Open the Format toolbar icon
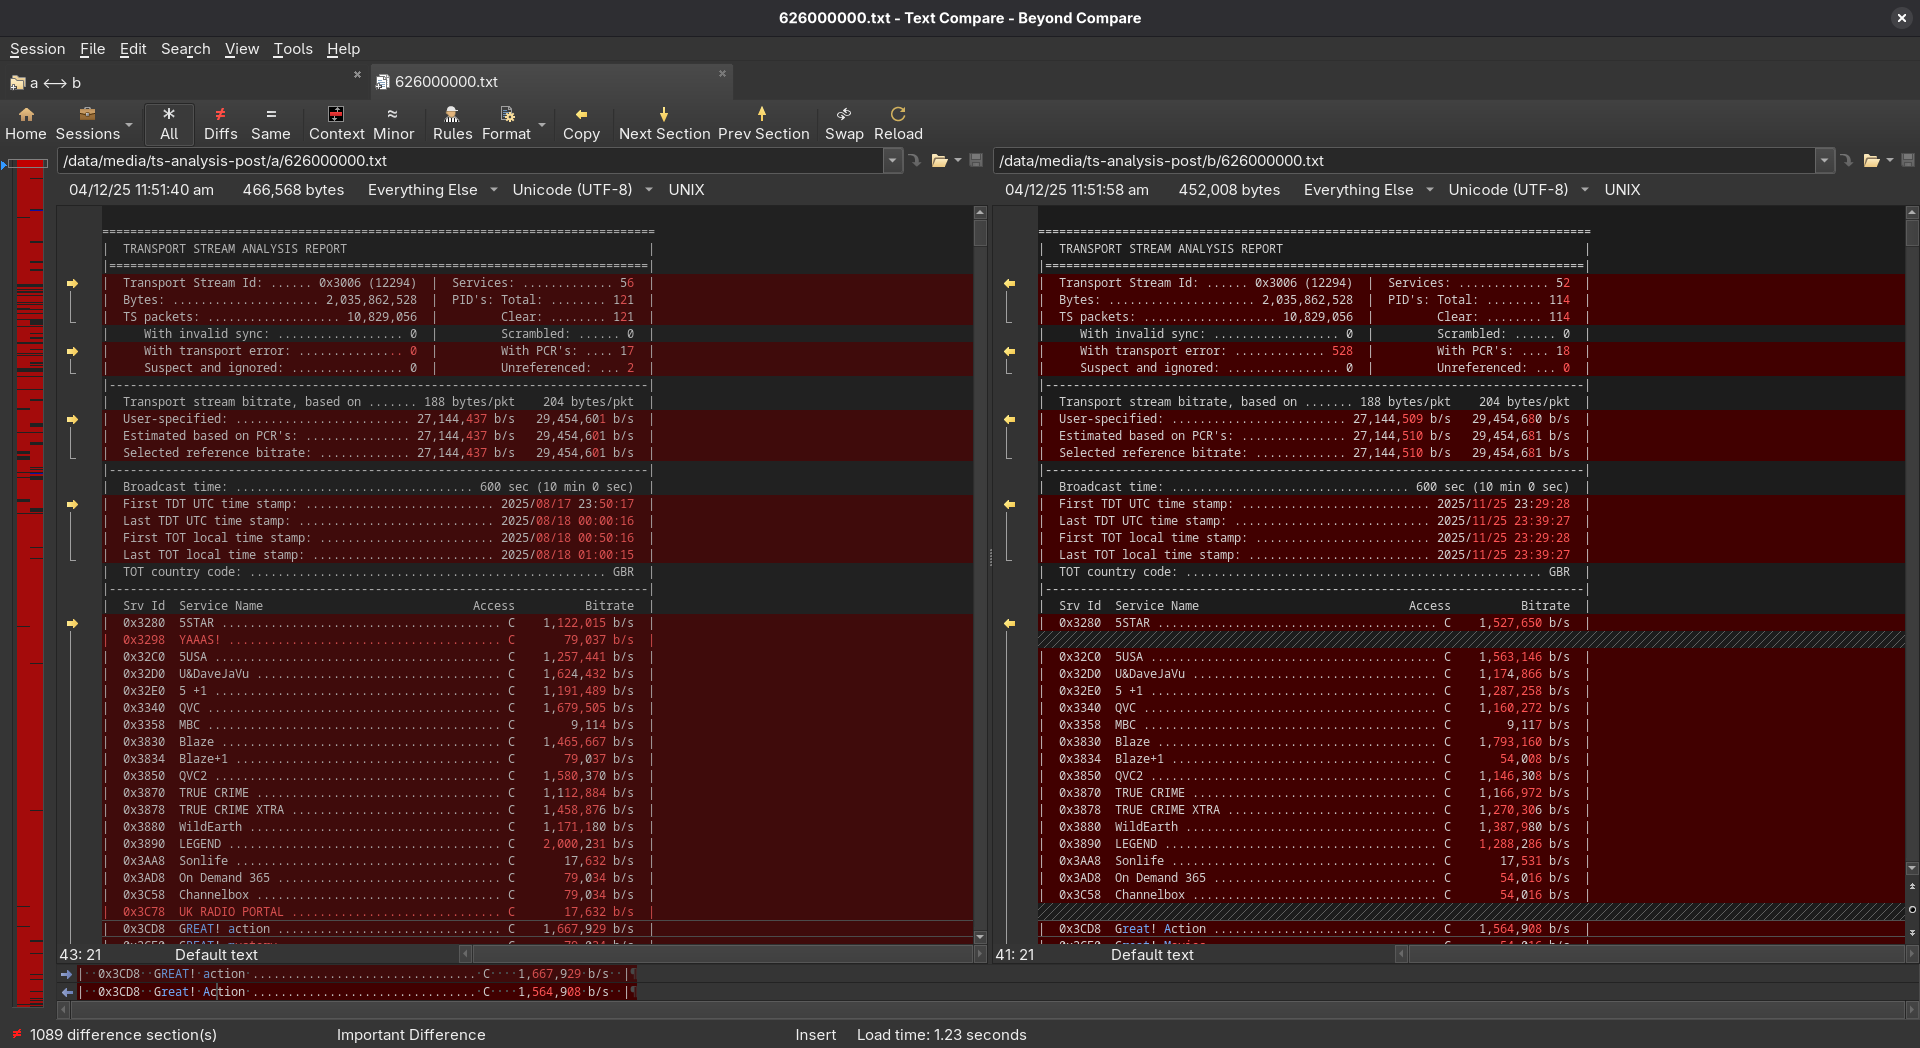 coord(506,123)
